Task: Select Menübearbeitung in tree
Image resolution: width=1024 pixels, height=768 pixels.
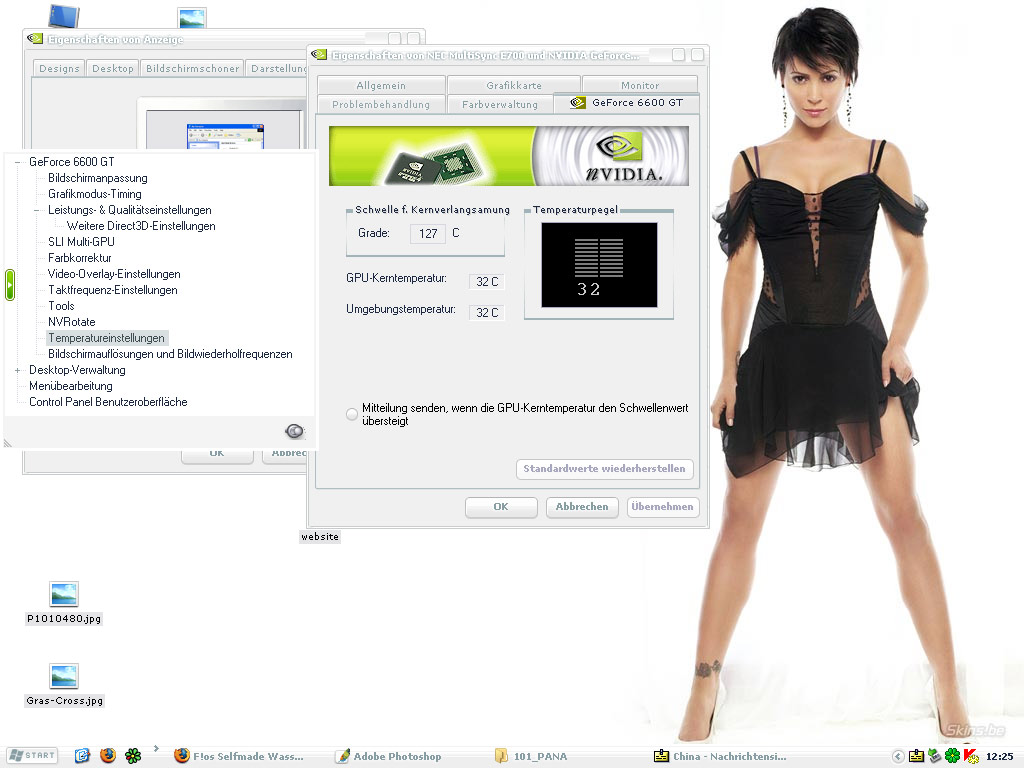Action: point(71,386)
